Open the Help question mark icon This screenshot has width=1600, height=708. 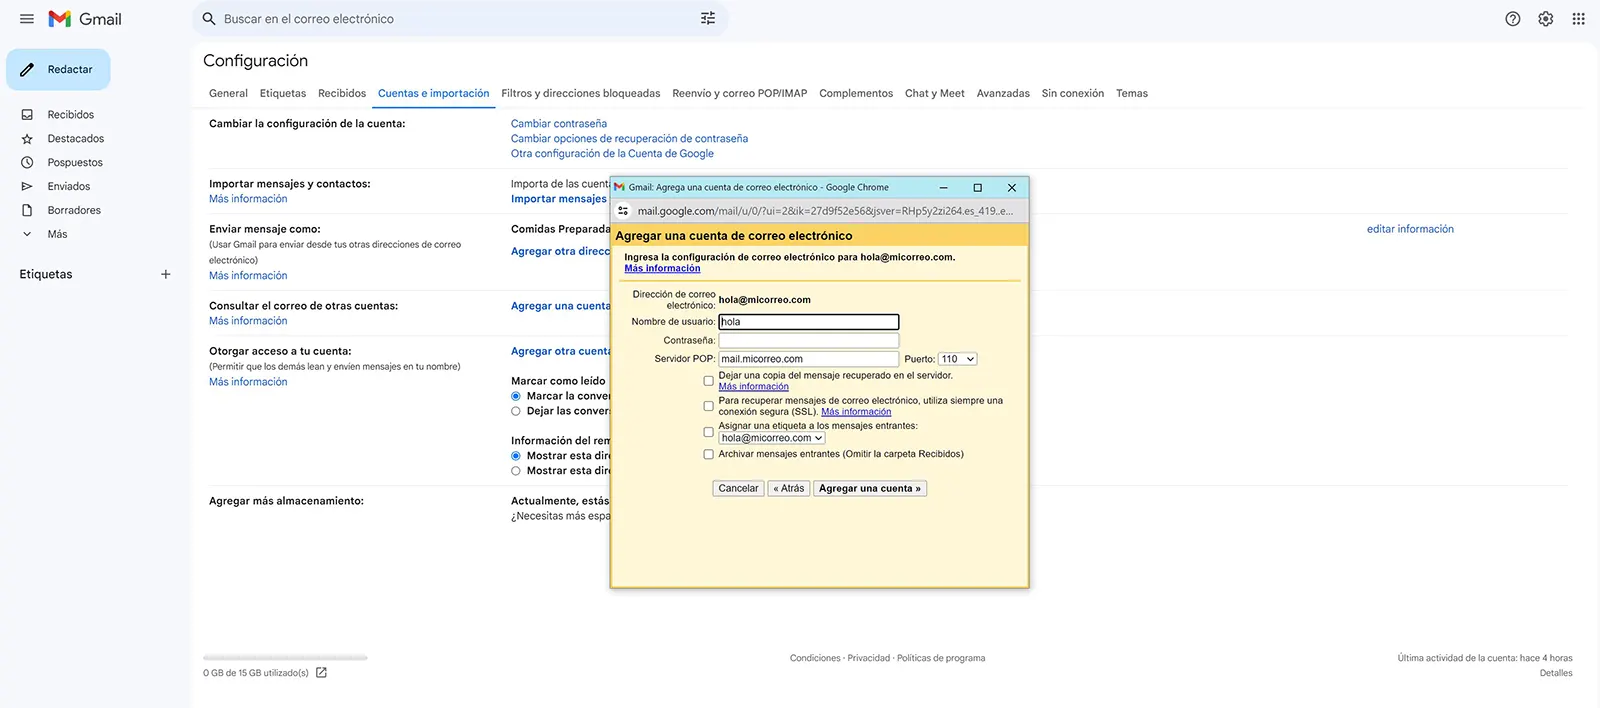[x=1512, y=19]
